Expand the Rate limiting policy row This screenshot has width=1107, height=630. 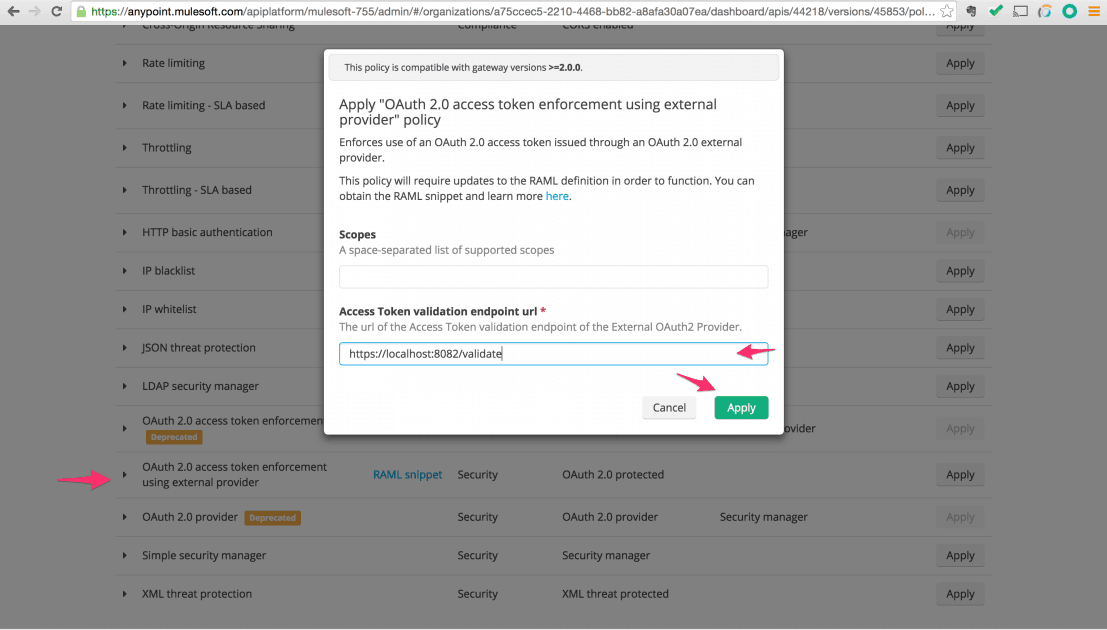(x=125, y=63)
